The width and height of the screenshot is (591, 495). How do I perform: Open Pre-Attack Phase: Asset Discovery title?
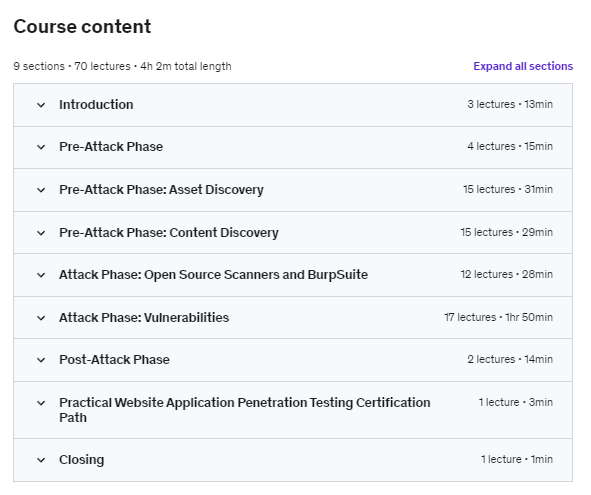point(161,190)
